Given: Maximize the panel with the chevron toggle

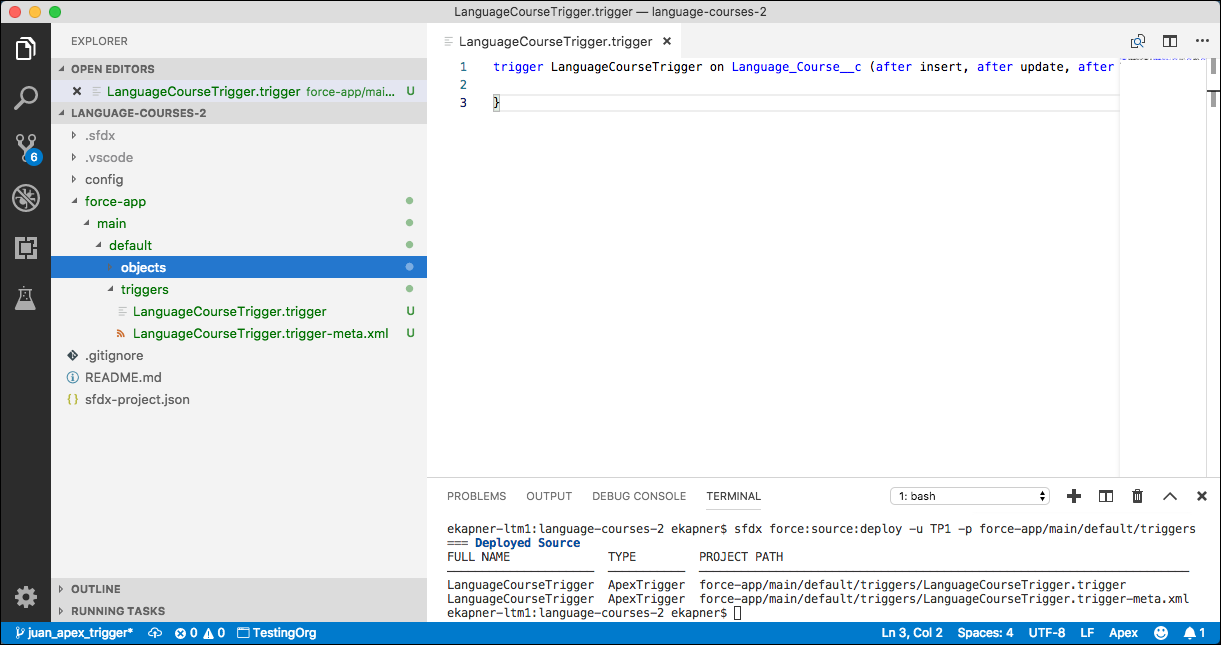Looking at the screenshot, I should [1169, 495].
